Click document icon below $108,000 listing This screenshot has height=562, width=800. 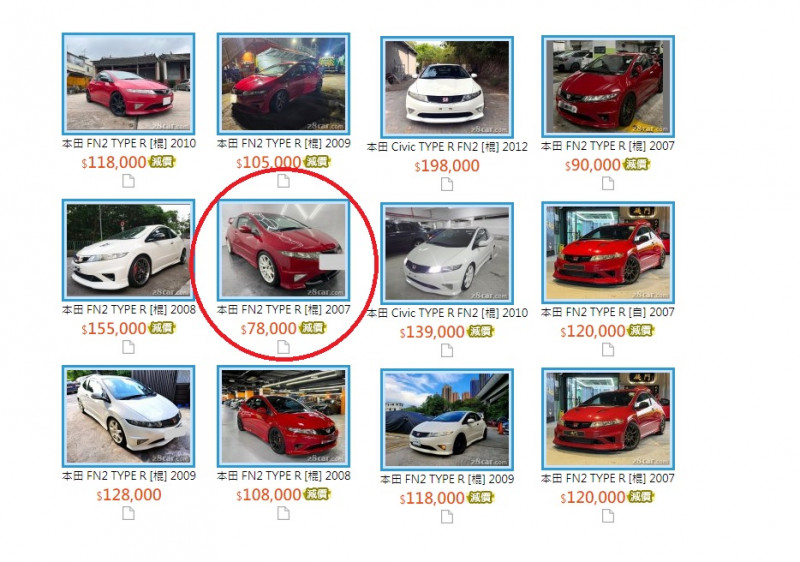point(283,514)
